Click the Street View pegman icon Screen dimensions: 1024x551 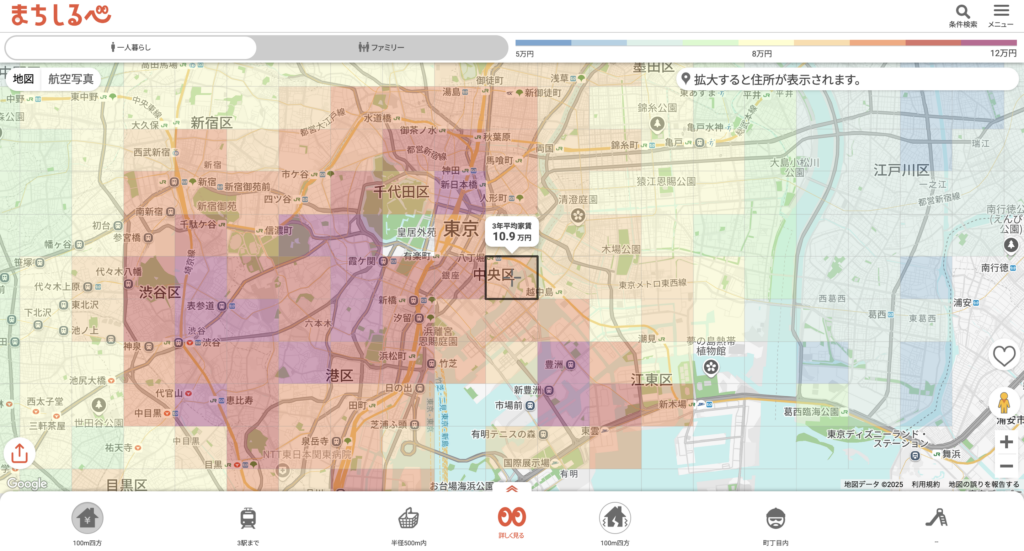(1004, 403)
